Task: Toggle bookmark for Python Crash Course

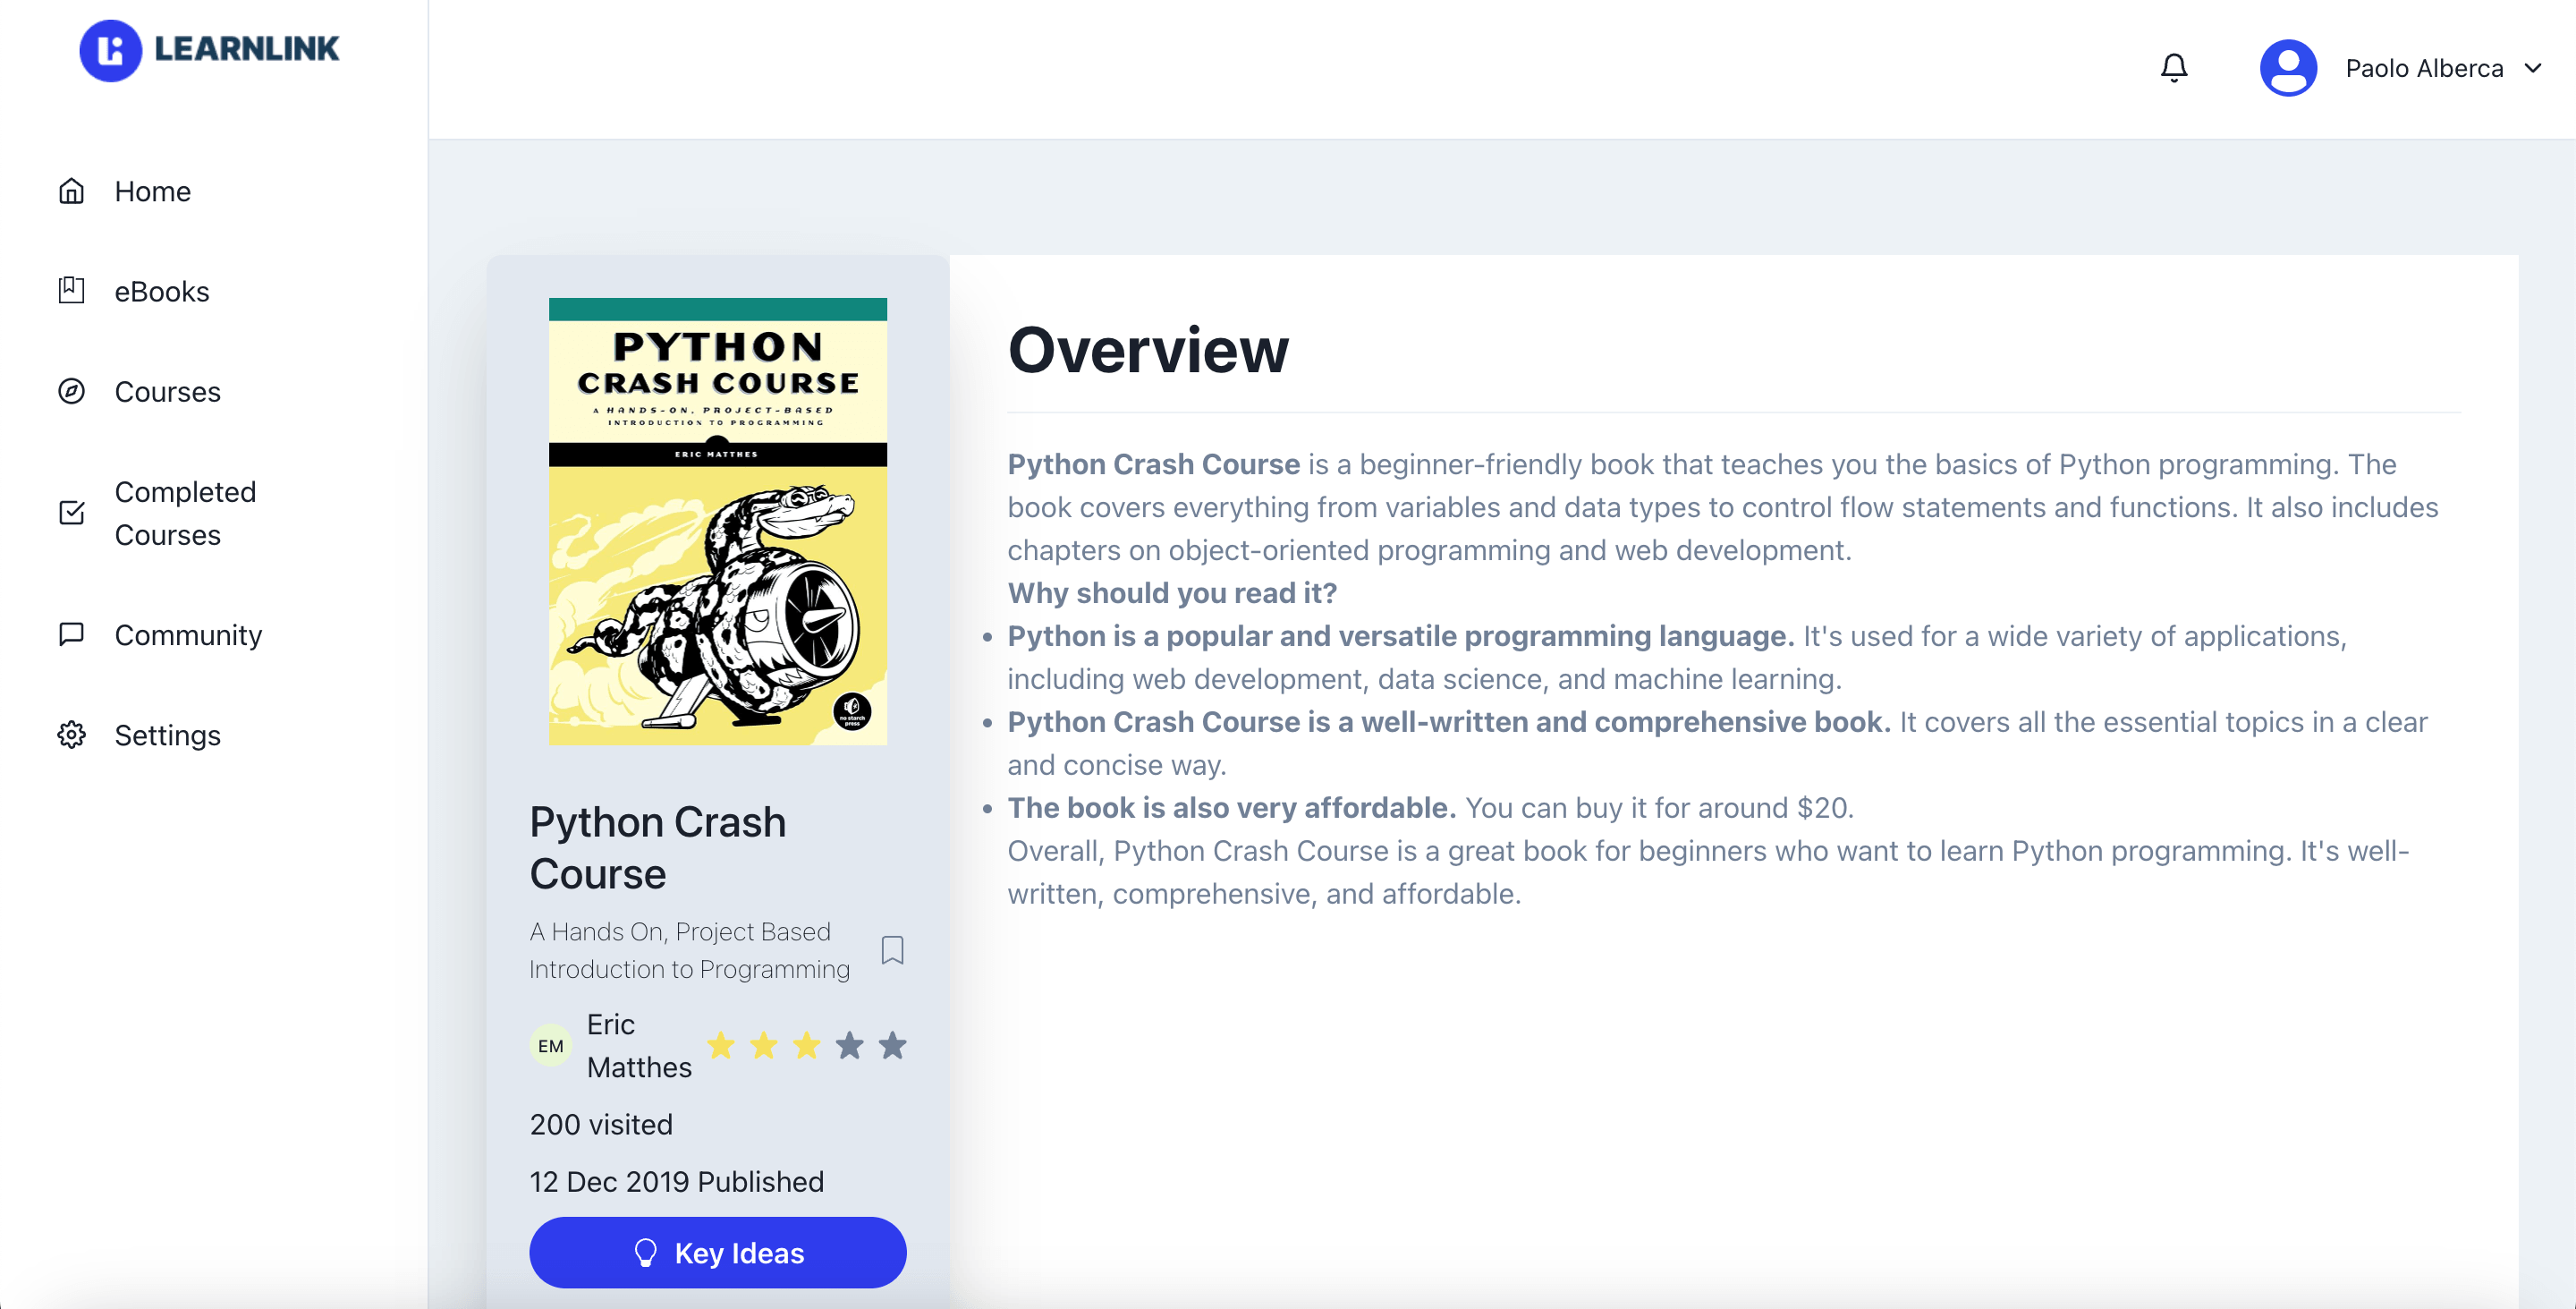Action: point(892,950)
